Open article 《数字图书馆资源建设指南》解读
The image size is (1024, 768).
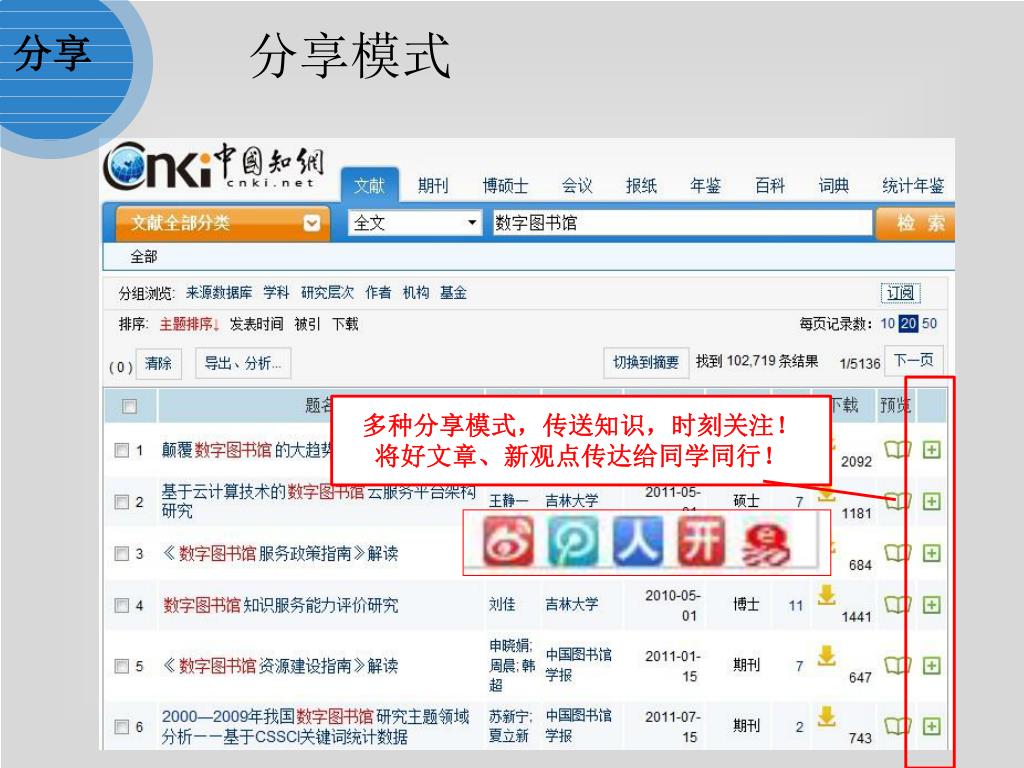pos(280,666)
